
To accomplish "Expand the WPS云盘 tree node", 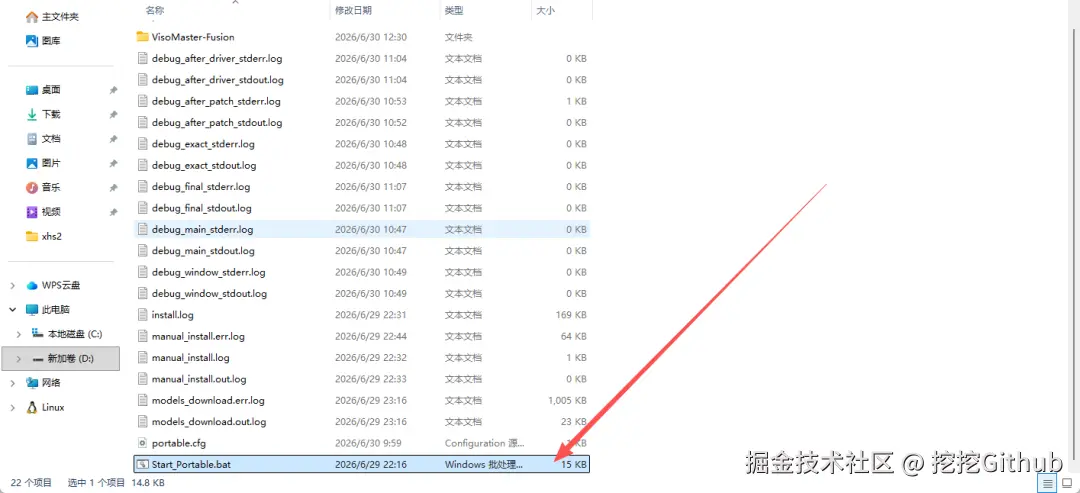I will [12, 285].
